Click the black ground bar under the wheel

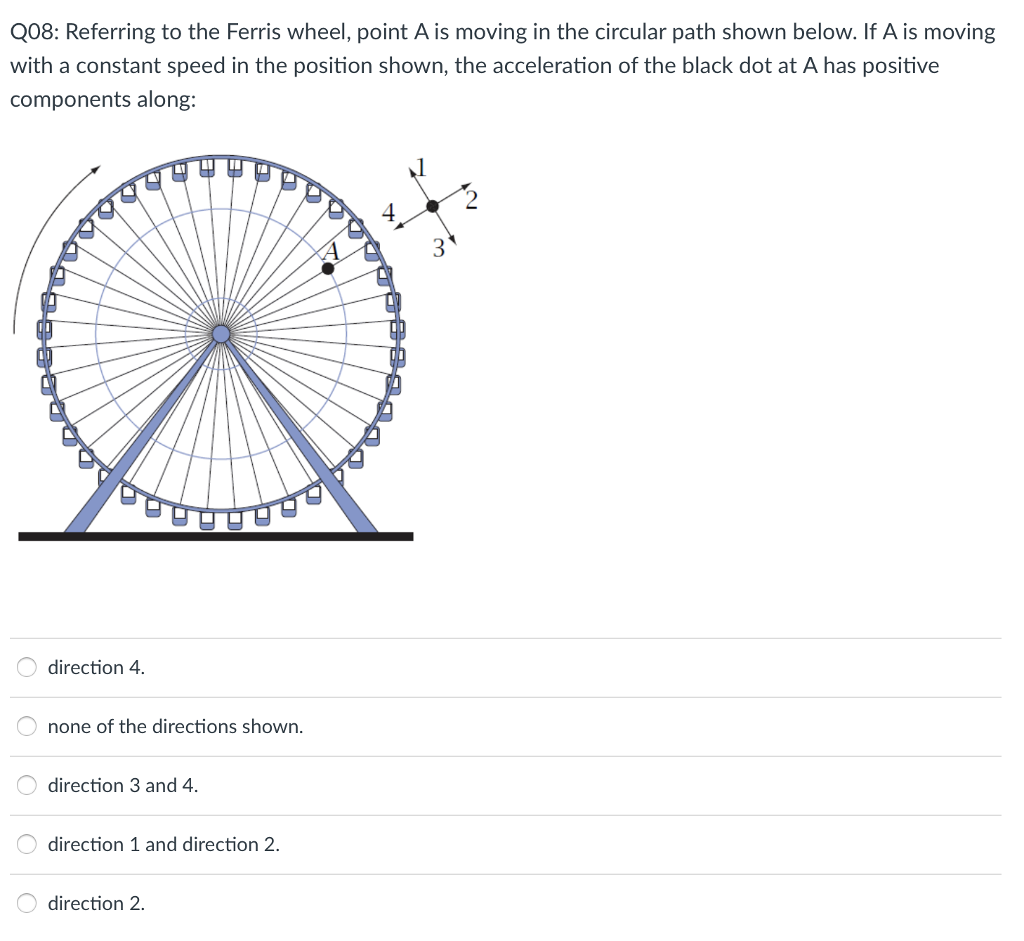tap(215, 536)
